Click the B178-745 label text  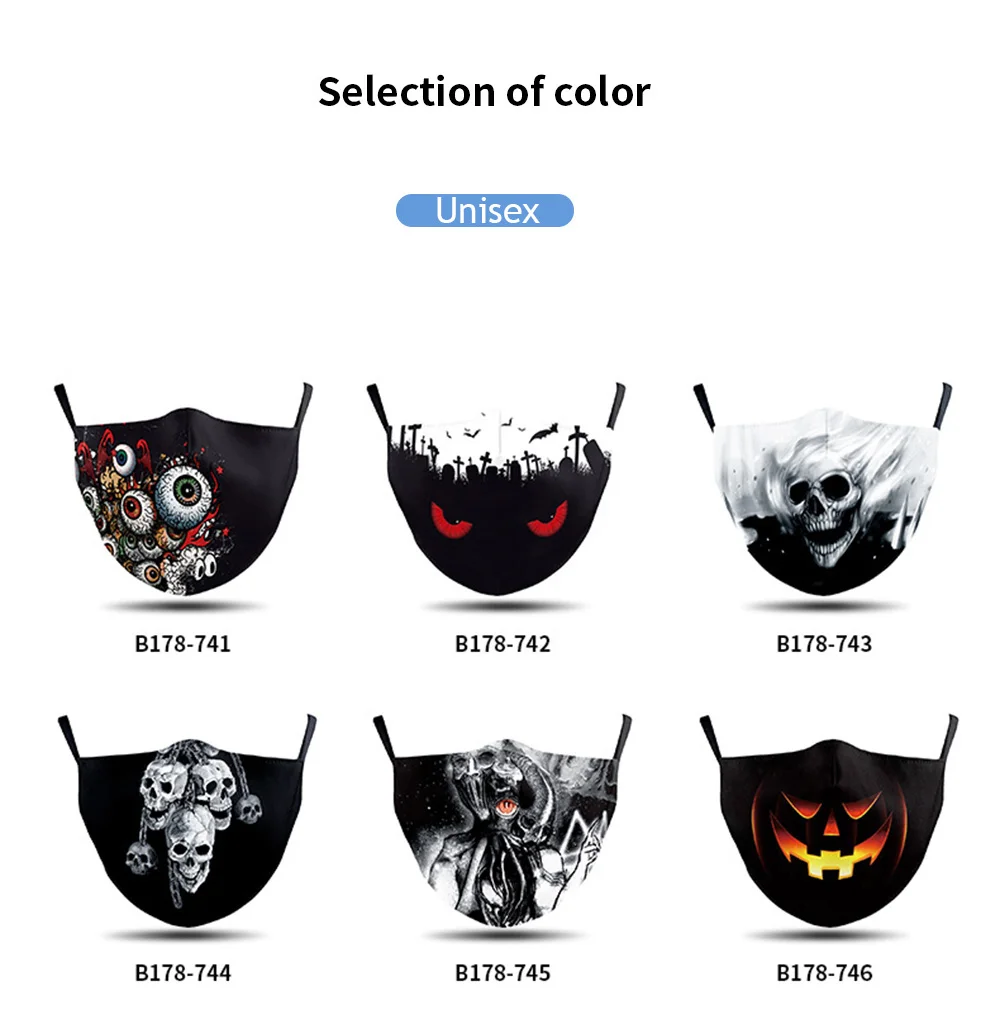click(x=503, y=973)
